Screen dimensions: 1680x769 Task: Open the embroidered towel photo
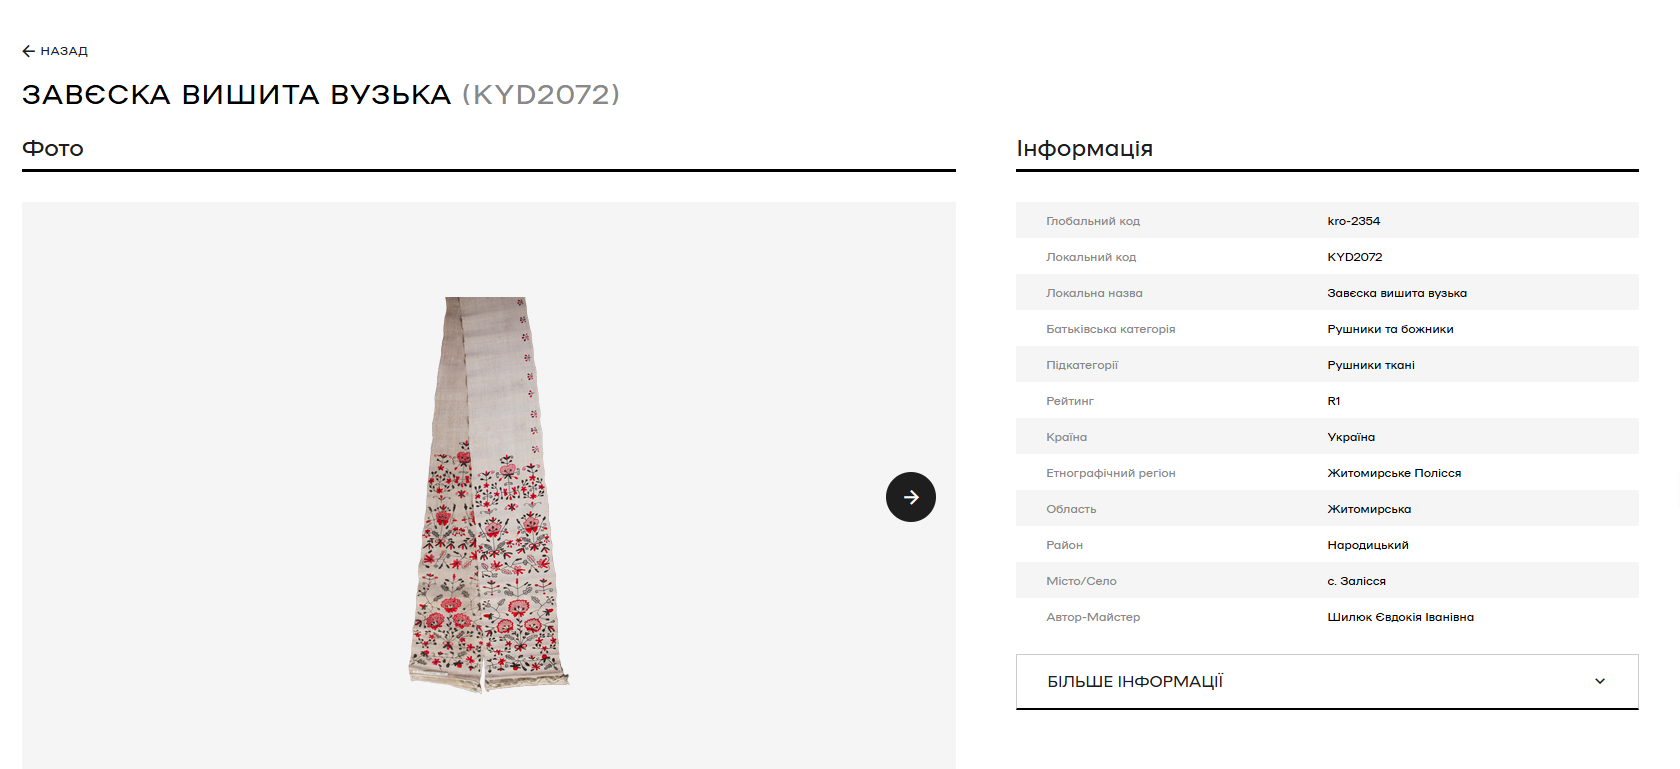coord(489,494)
